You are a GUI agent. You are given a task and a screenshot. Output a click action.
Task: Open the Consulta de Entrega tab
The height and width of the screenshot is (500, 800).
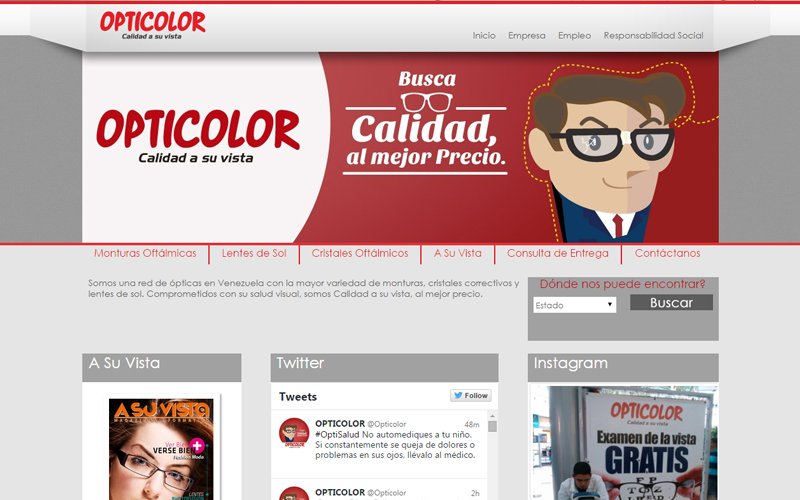558,254
